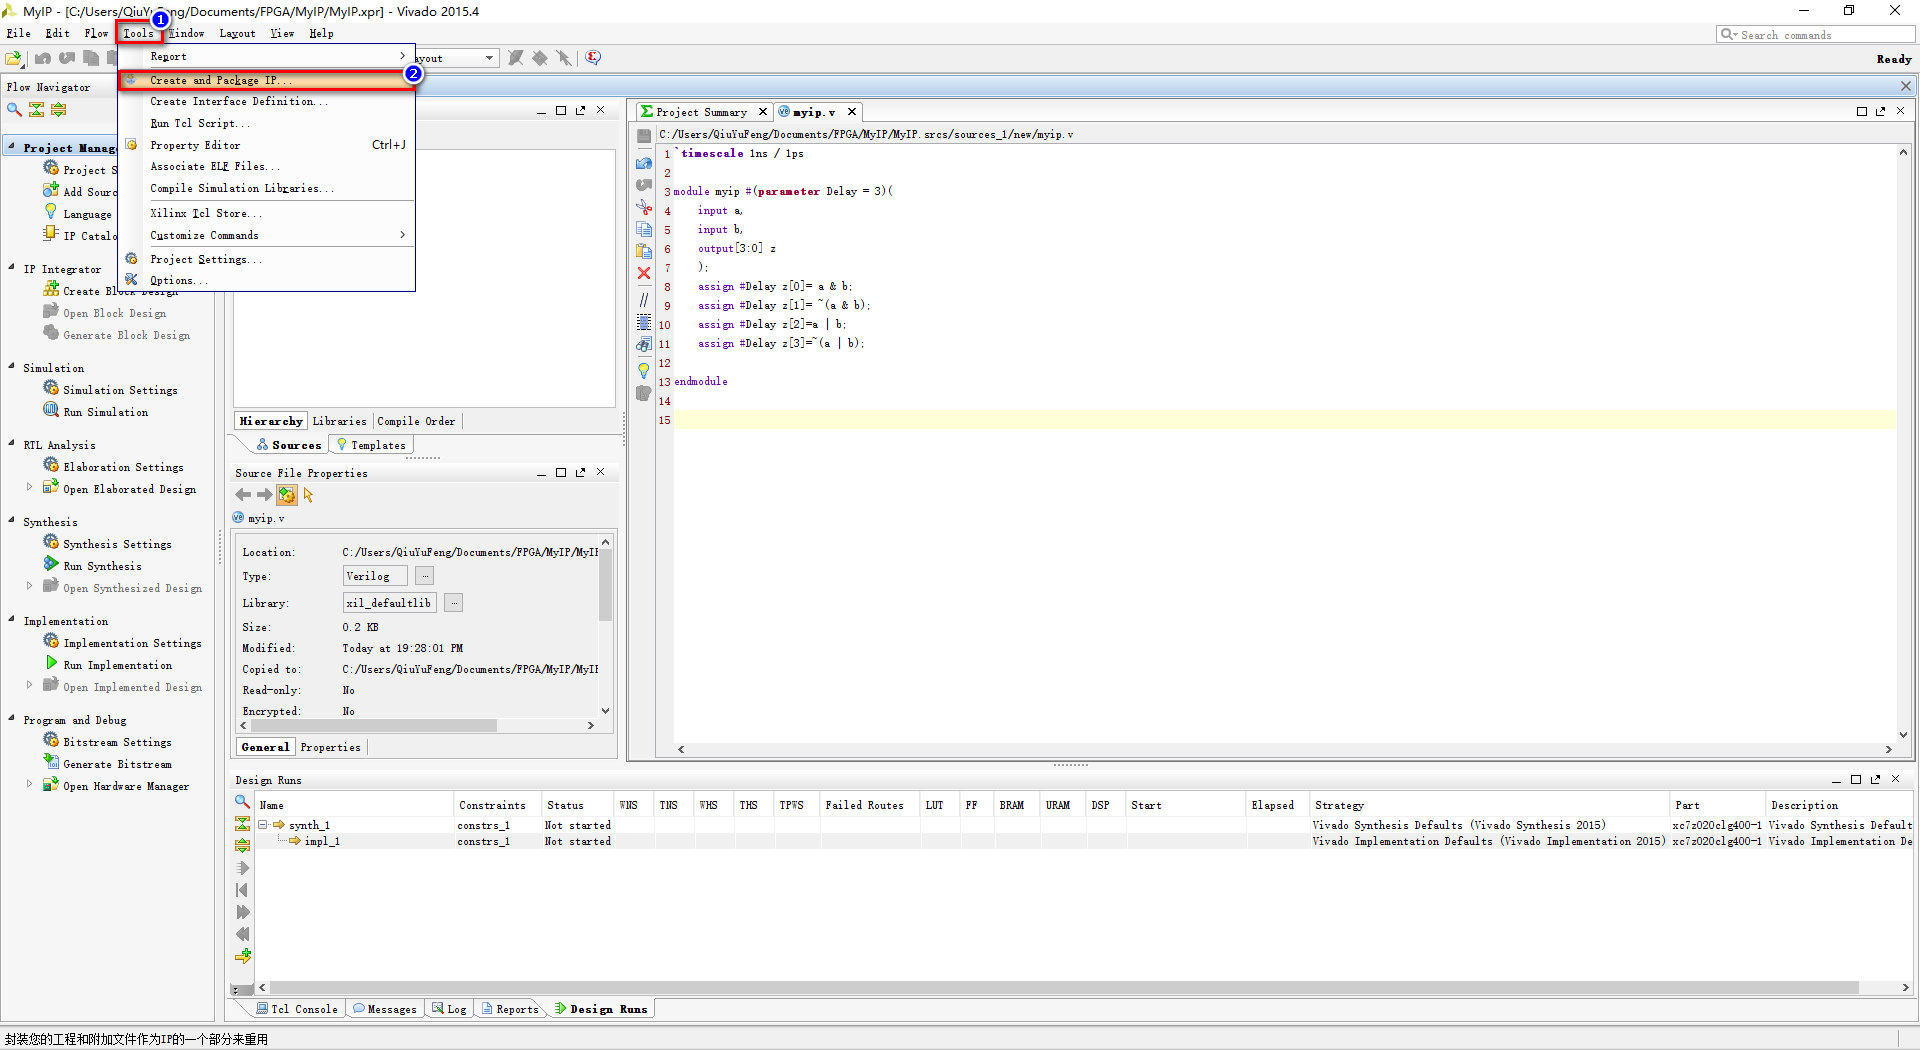Click the Library field showing xil_defaultlib
1920x1050 pixels.
[x=389, y=603]
